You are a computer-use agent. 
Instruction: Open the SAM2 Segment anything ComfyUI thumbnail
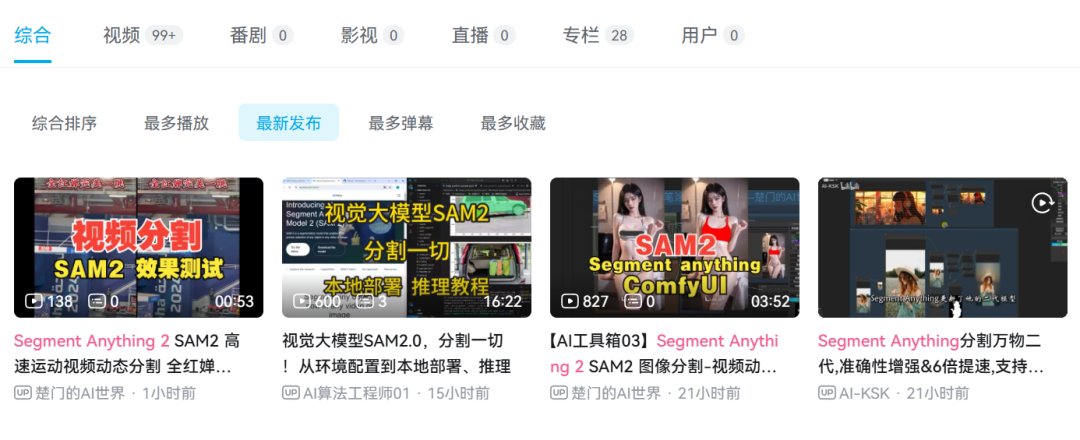[674, 247]
